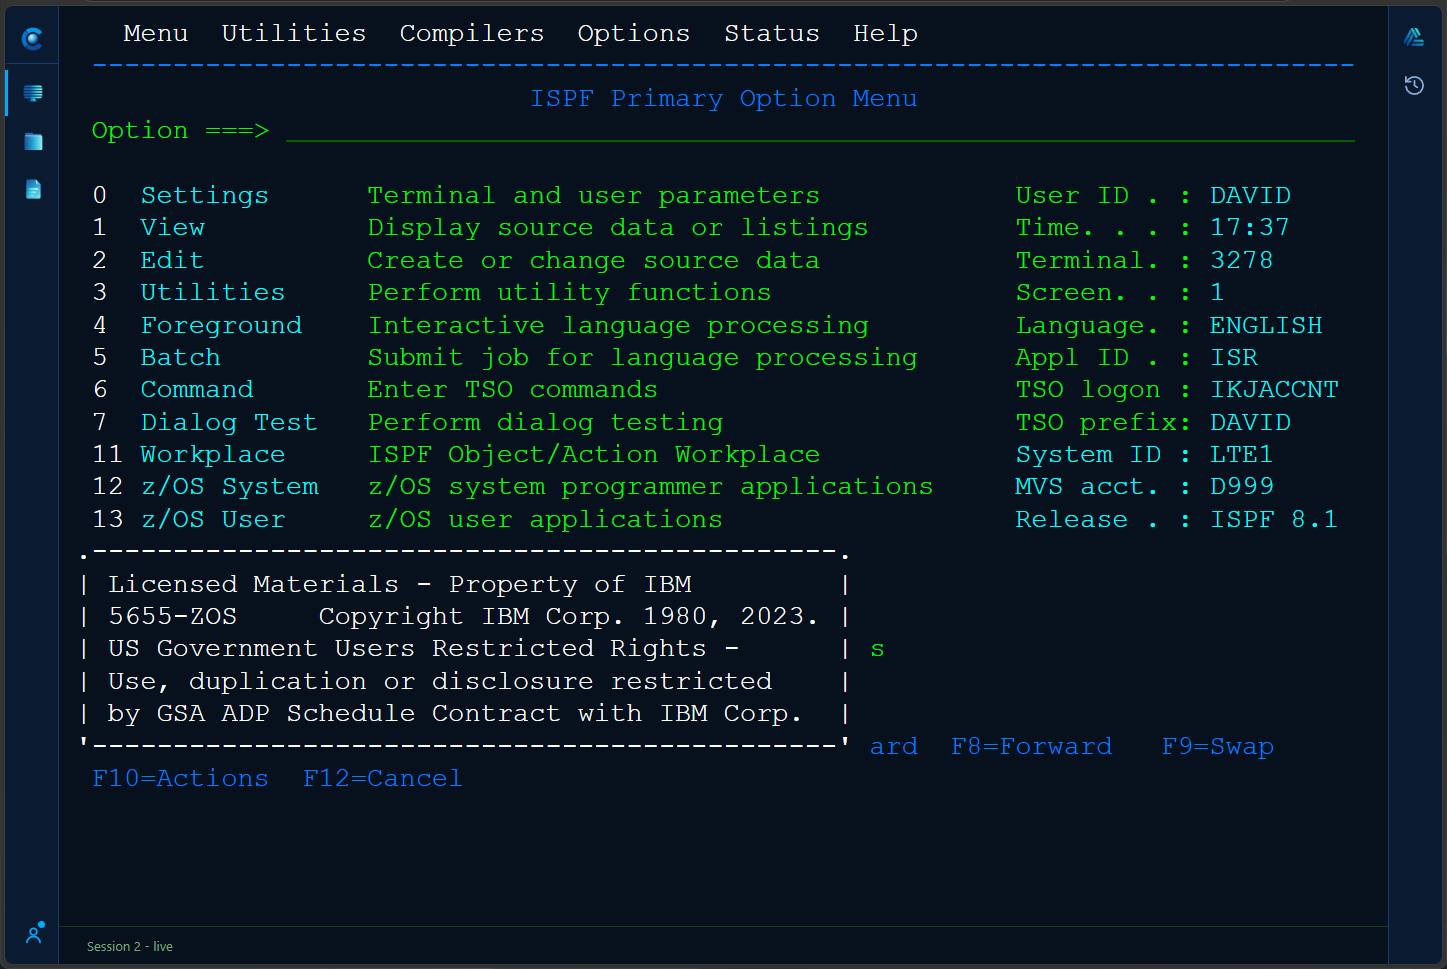Open the Menu action bar item
This screenshot has height=969, width=1447.
[x=155, y=33]
